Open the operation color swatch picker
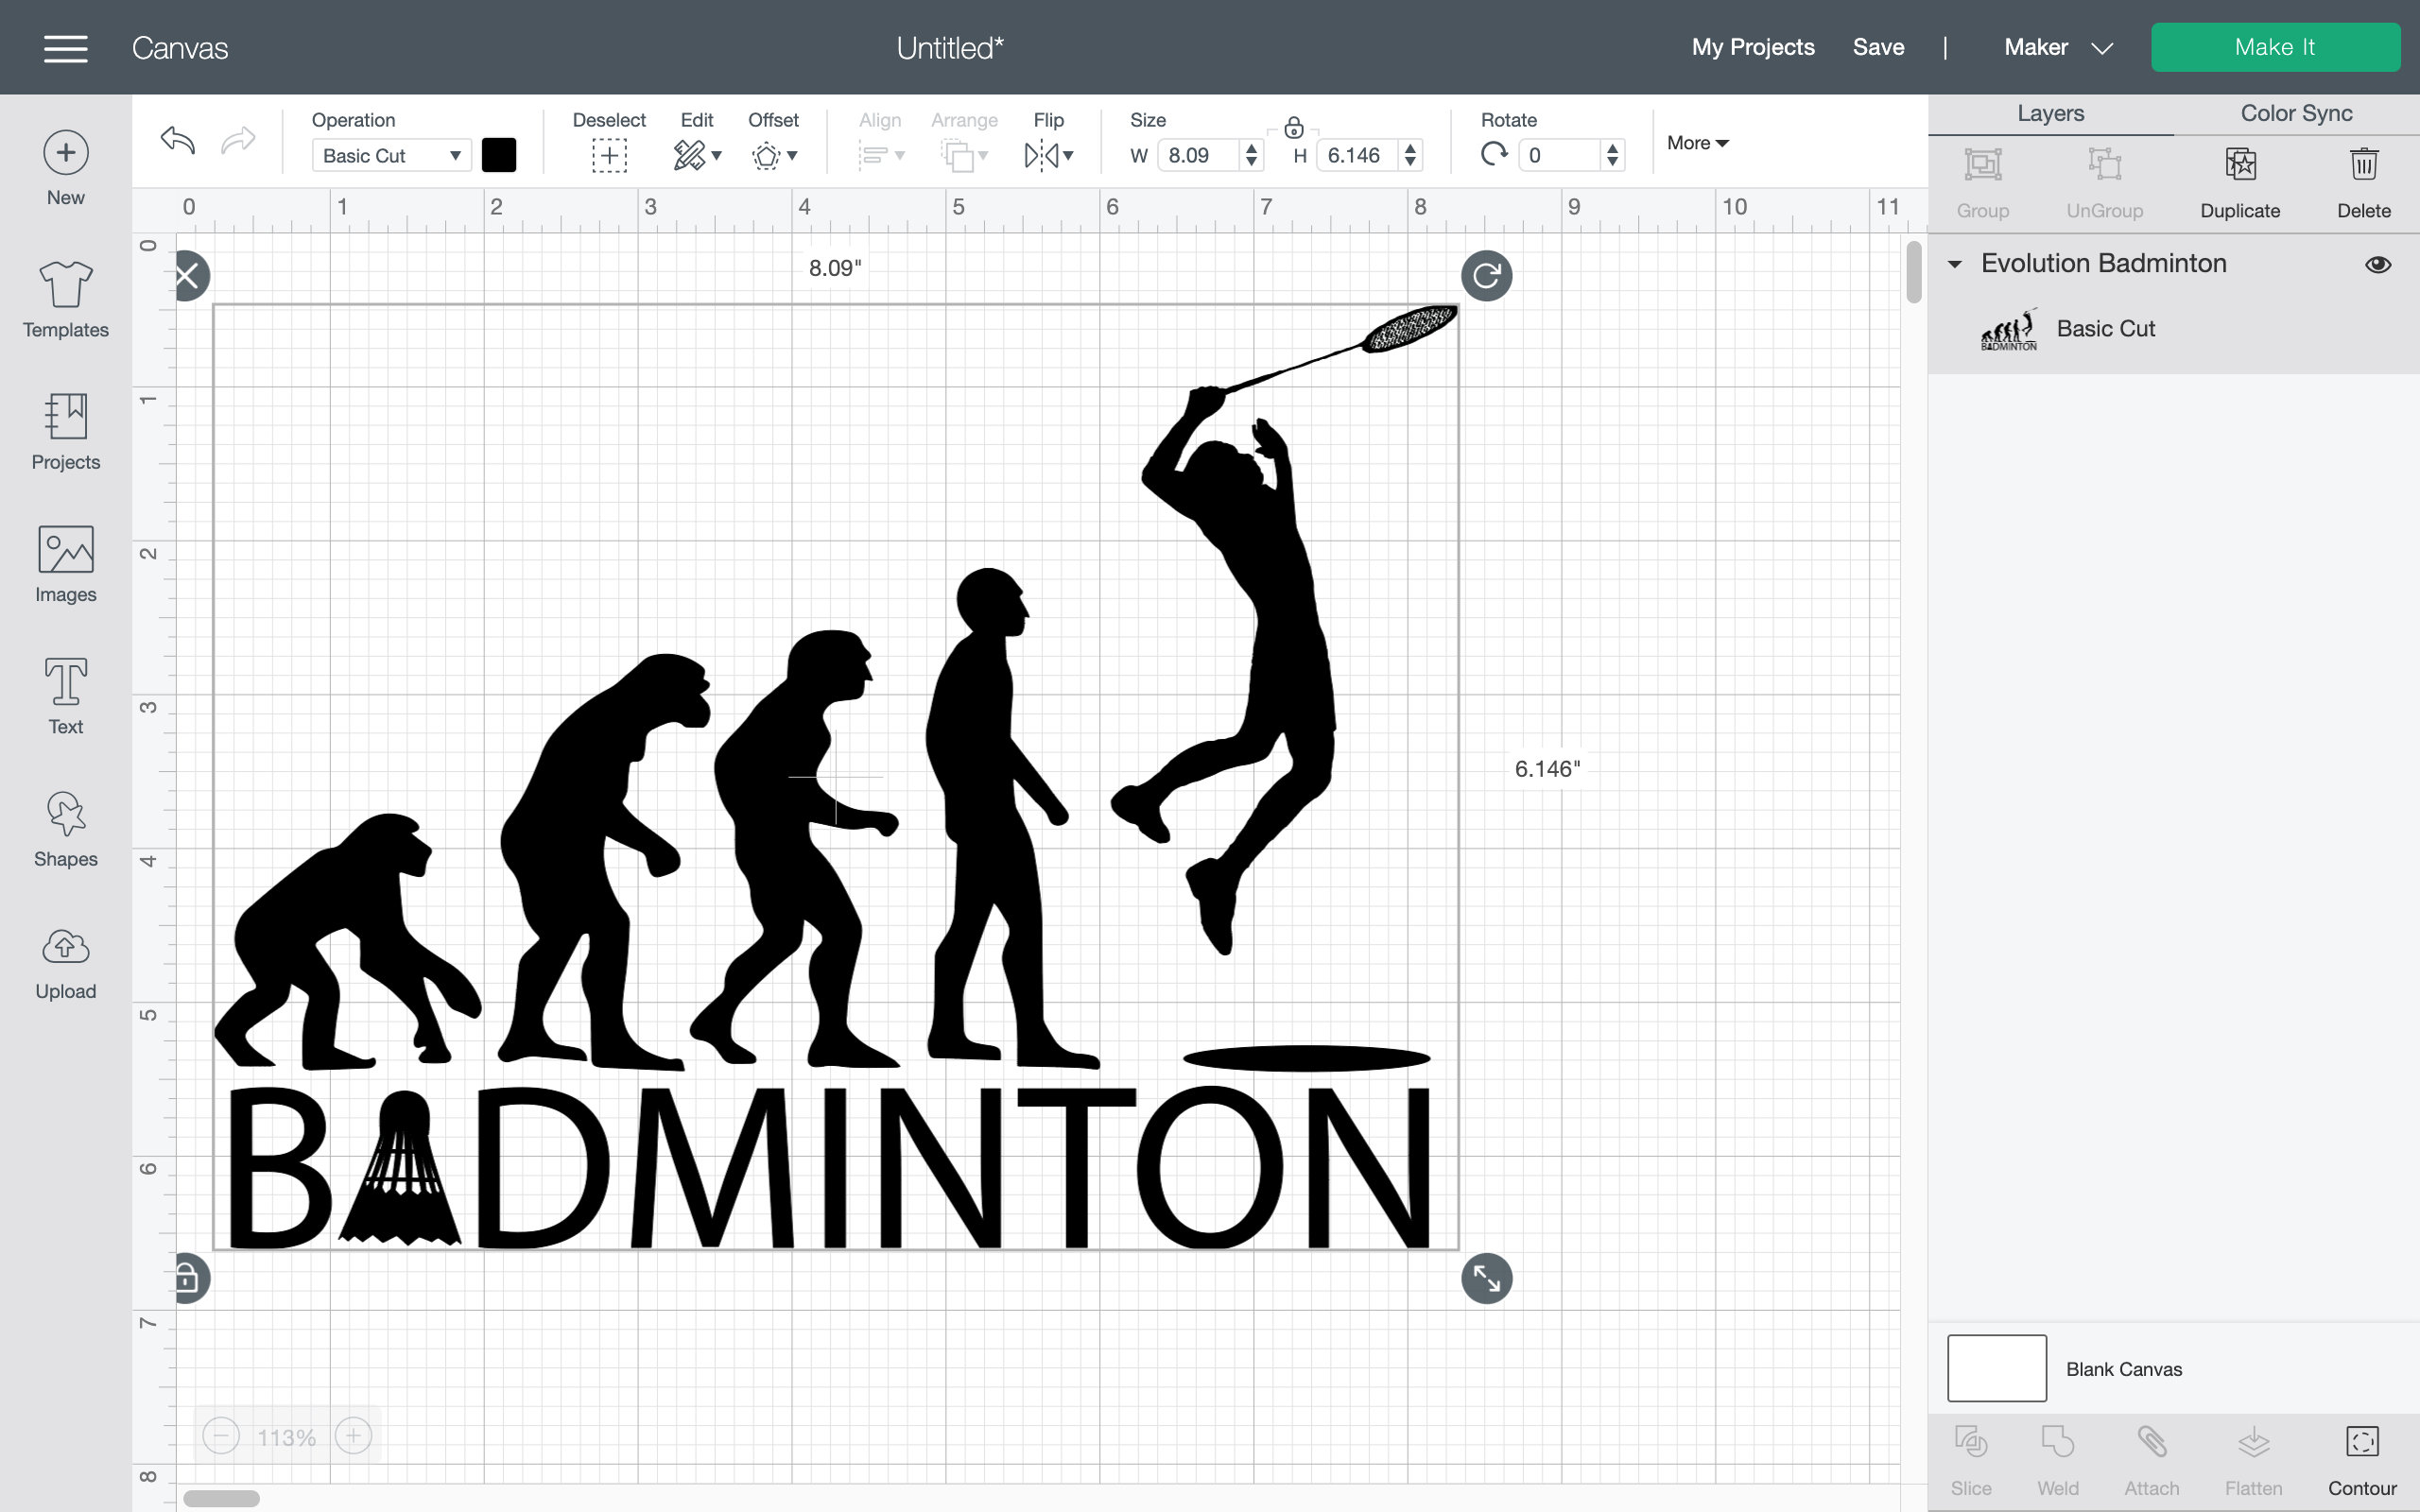2420x1512 pixels. point(498,155)
